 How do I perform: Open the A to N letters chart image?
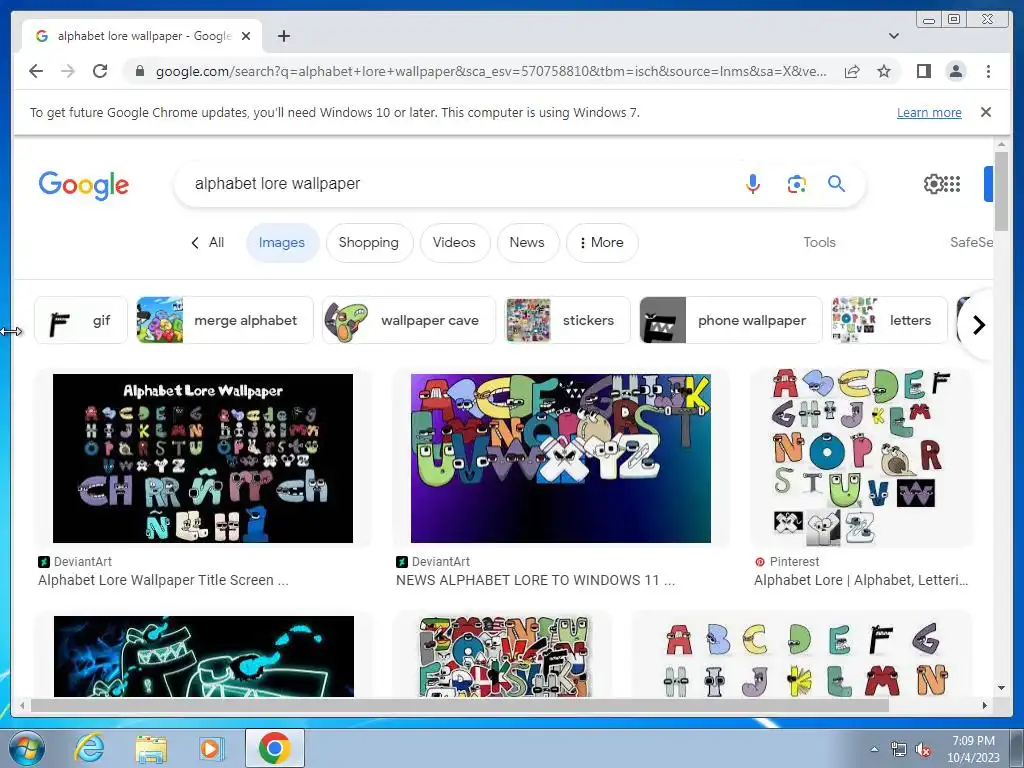(x=803, y=656)
